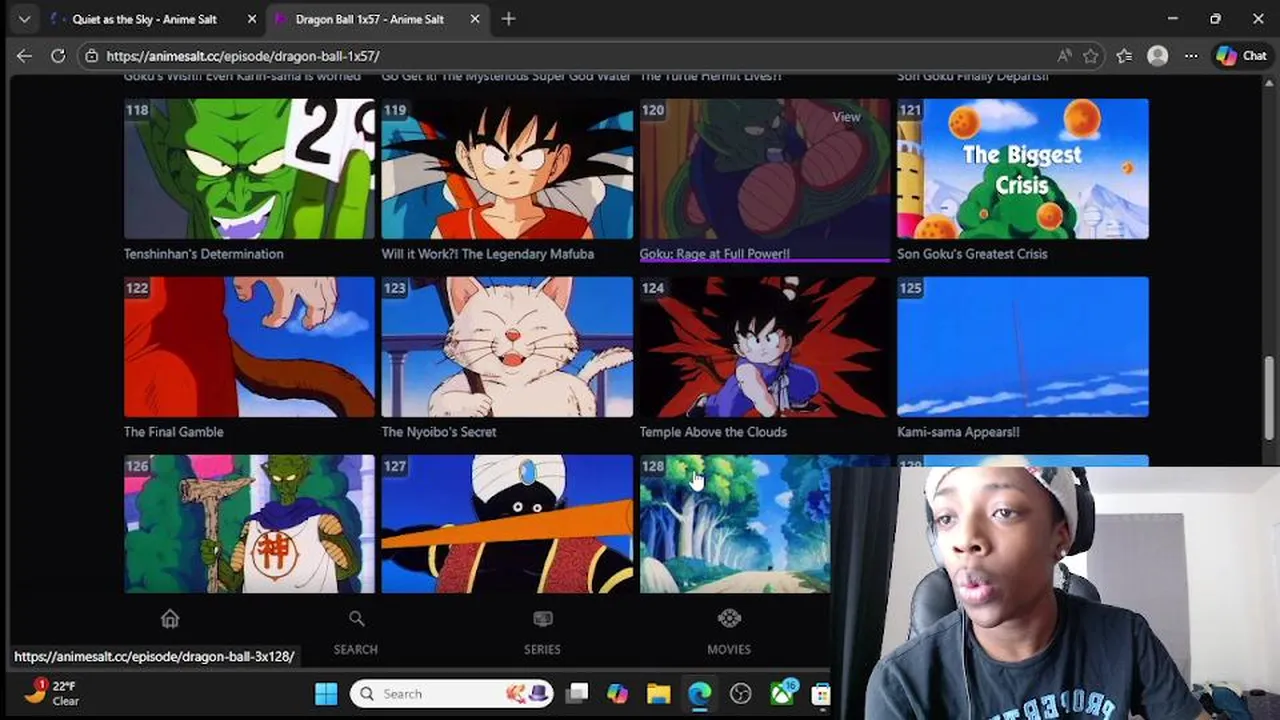
Task: Open Copilot Chat in the browser
Action: [x=1242, y=56]
